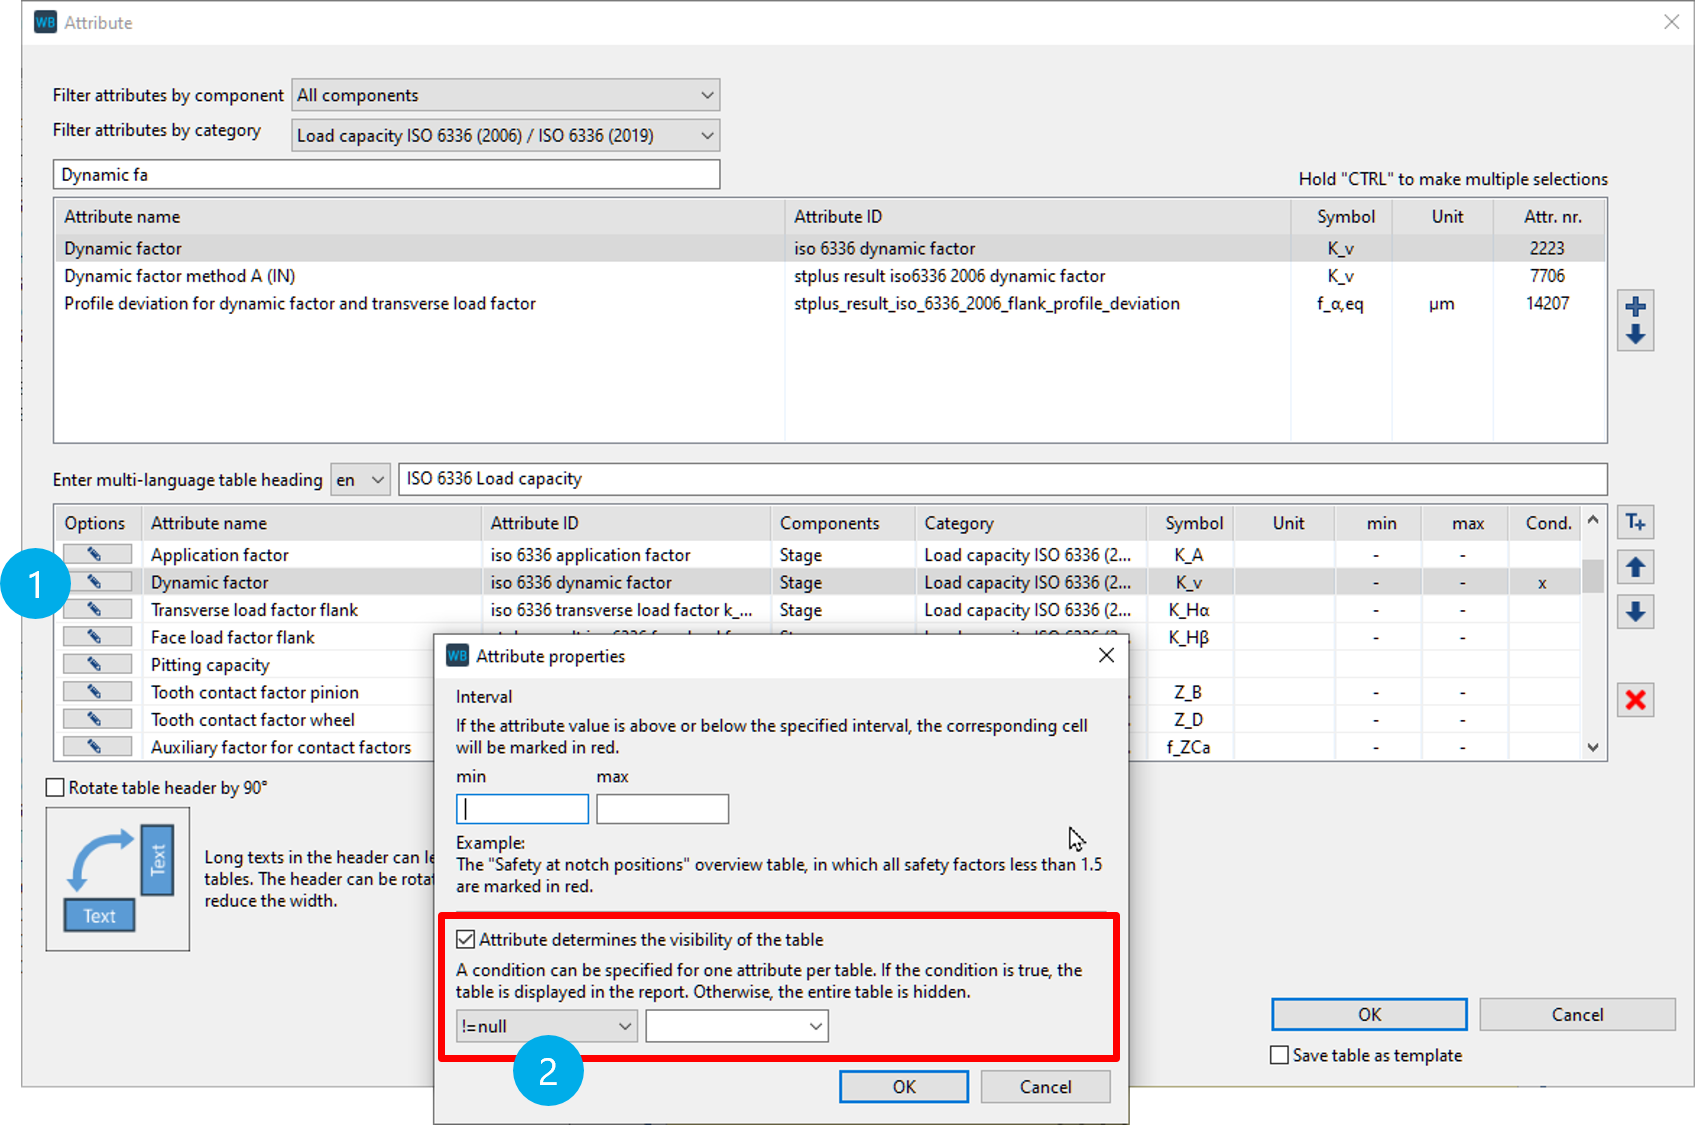
Task: Enable Rotate table header by 90°
Action: tap(56, 788)
